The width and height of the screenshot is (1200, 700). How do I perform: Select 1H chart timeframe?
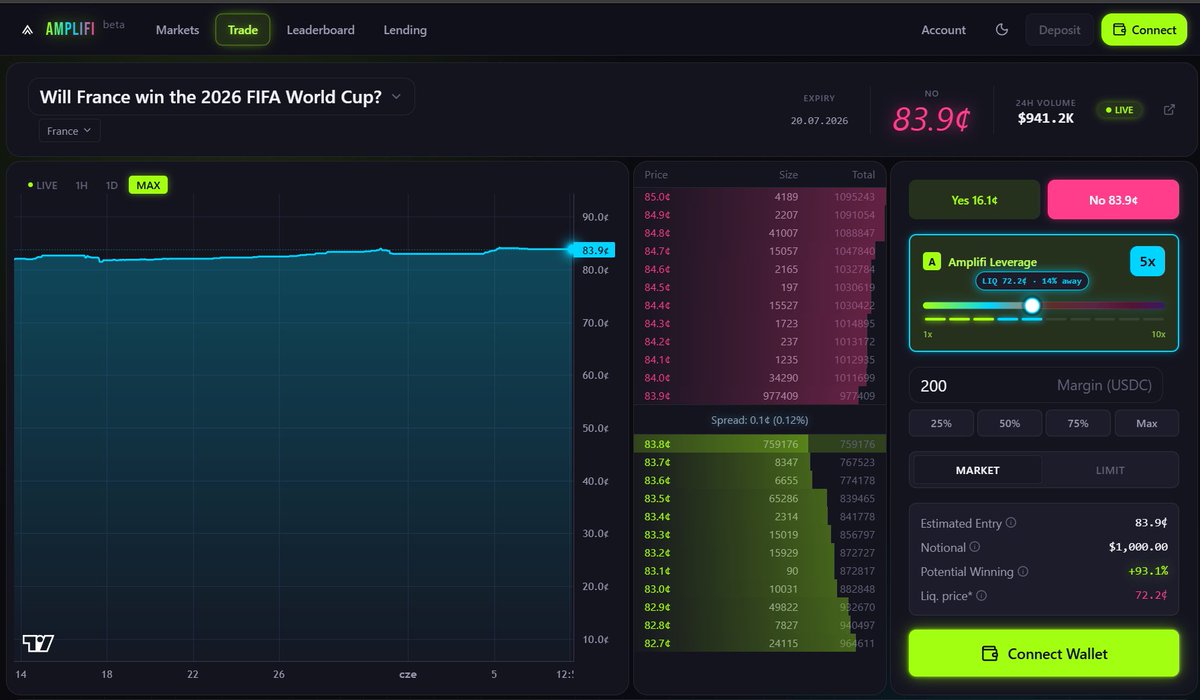(x=81, y=185)
